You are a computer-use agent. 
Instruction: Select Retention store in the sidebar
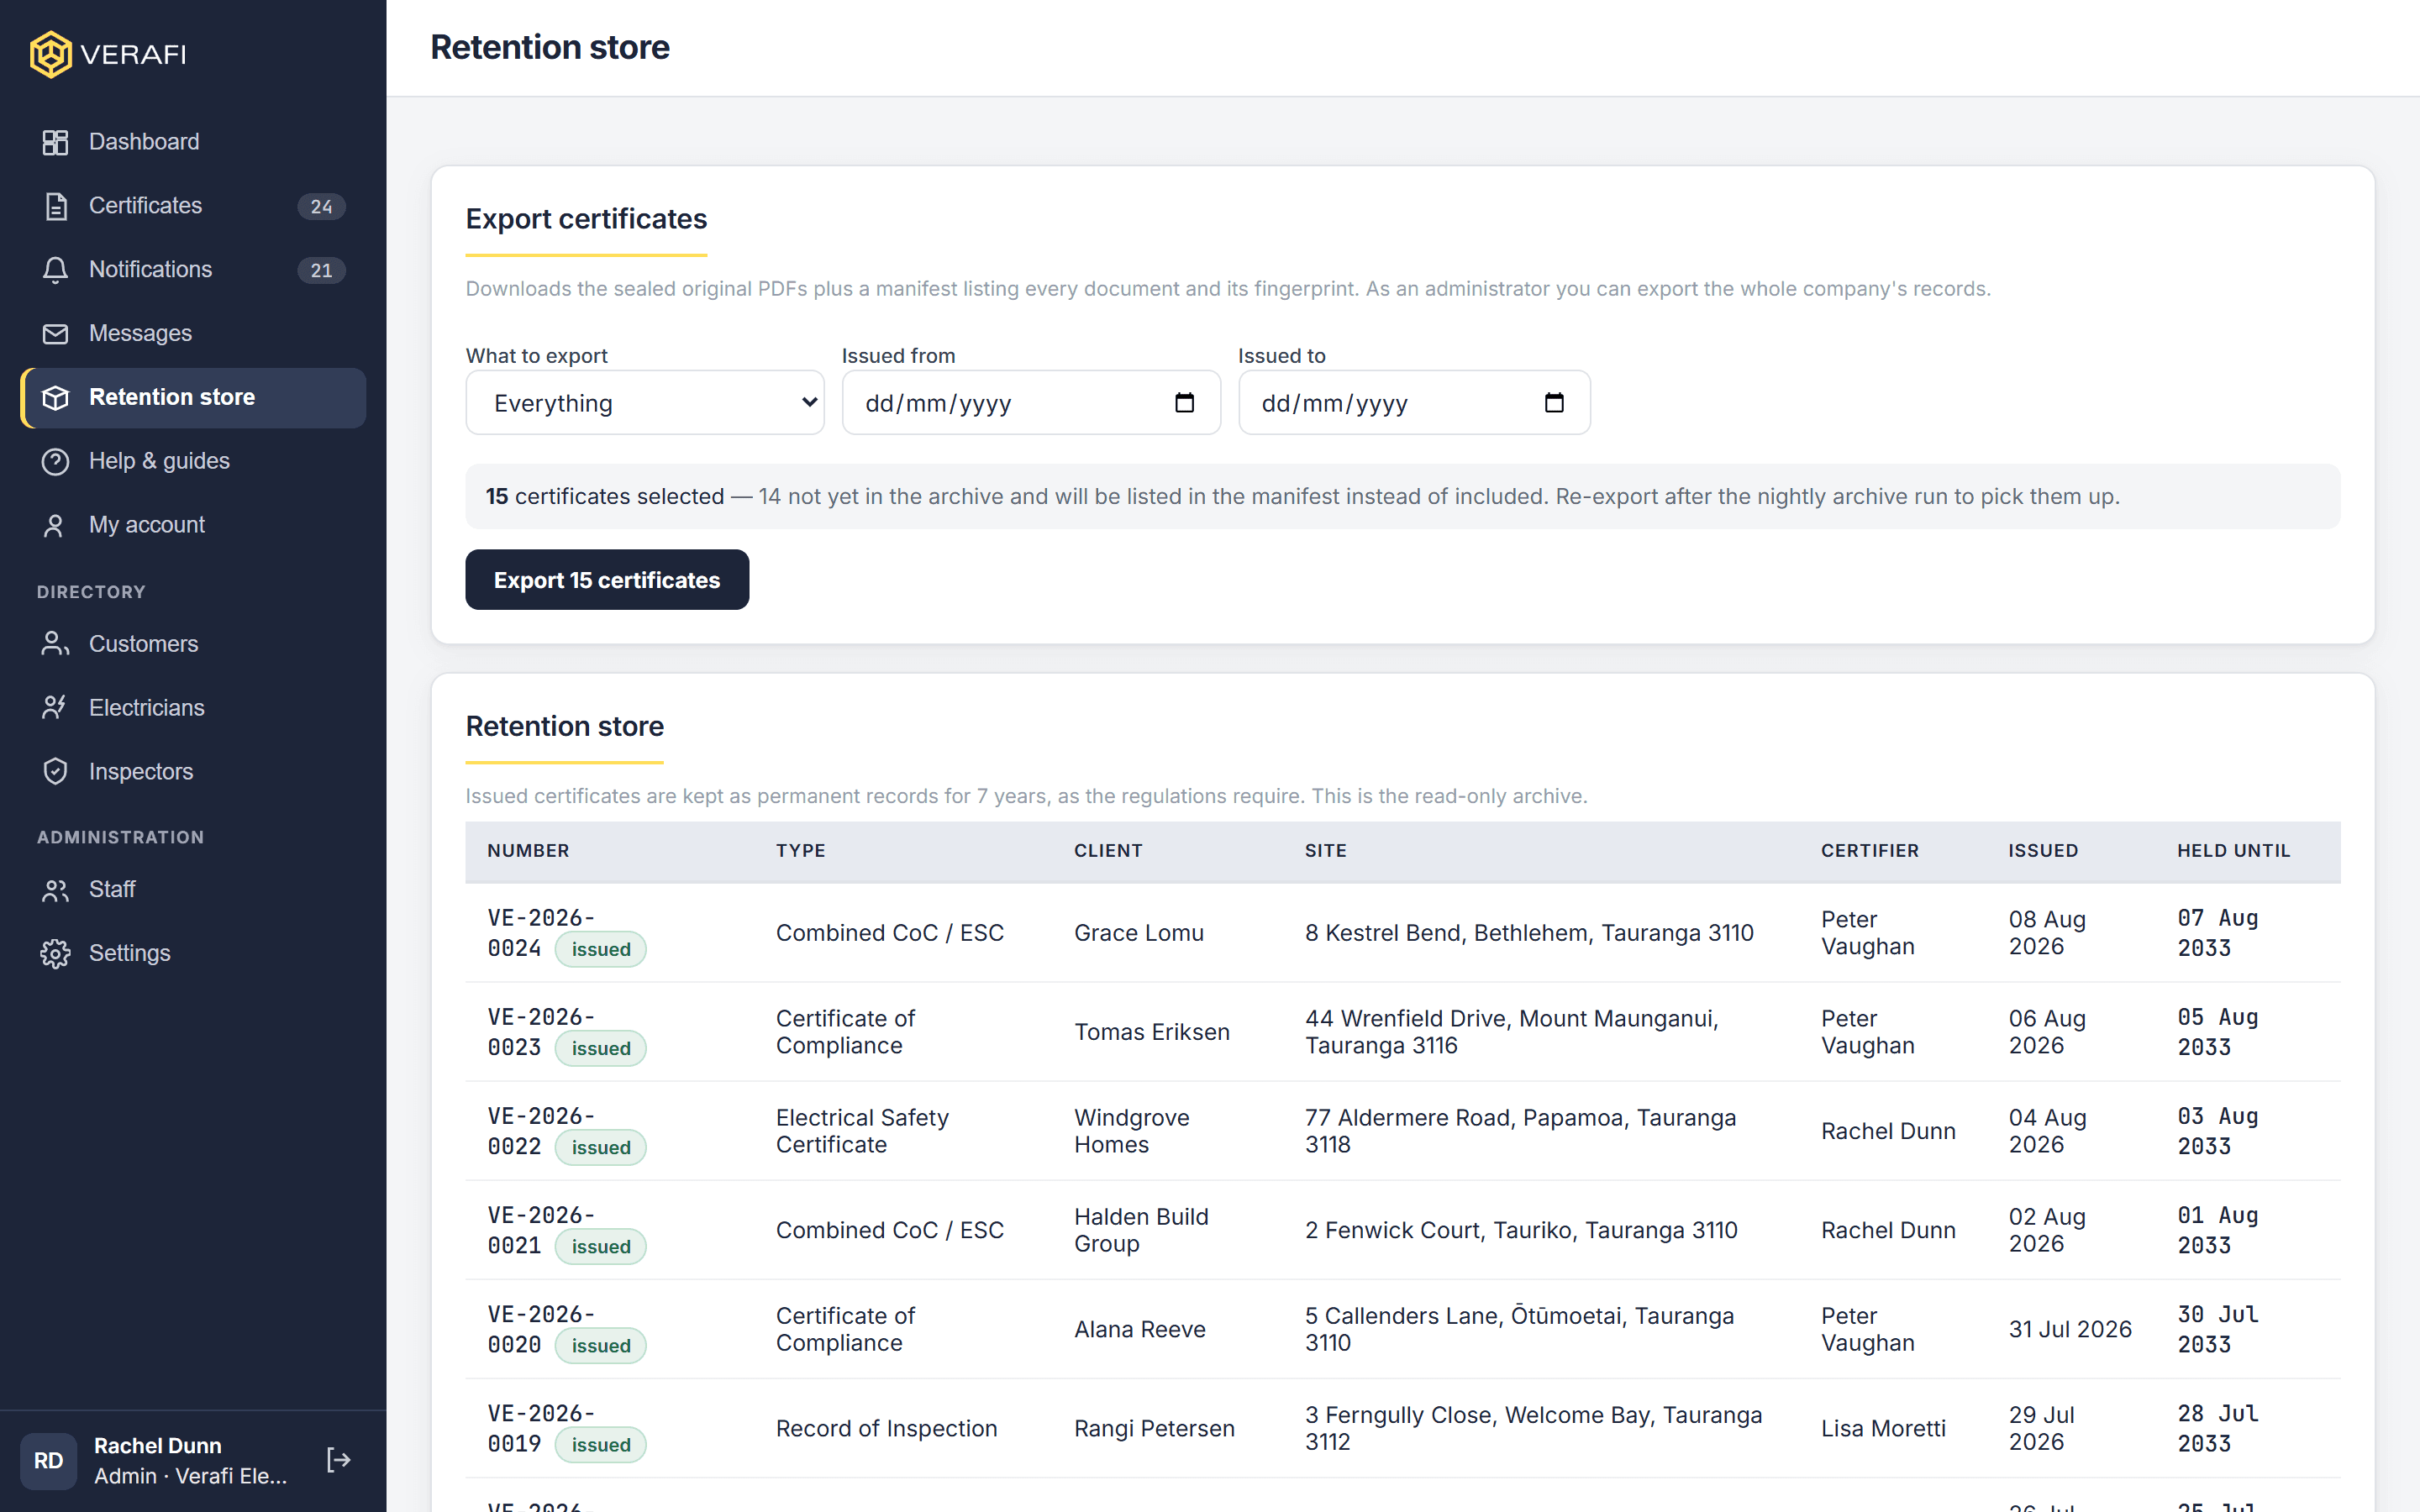click(x=193, y=398)
